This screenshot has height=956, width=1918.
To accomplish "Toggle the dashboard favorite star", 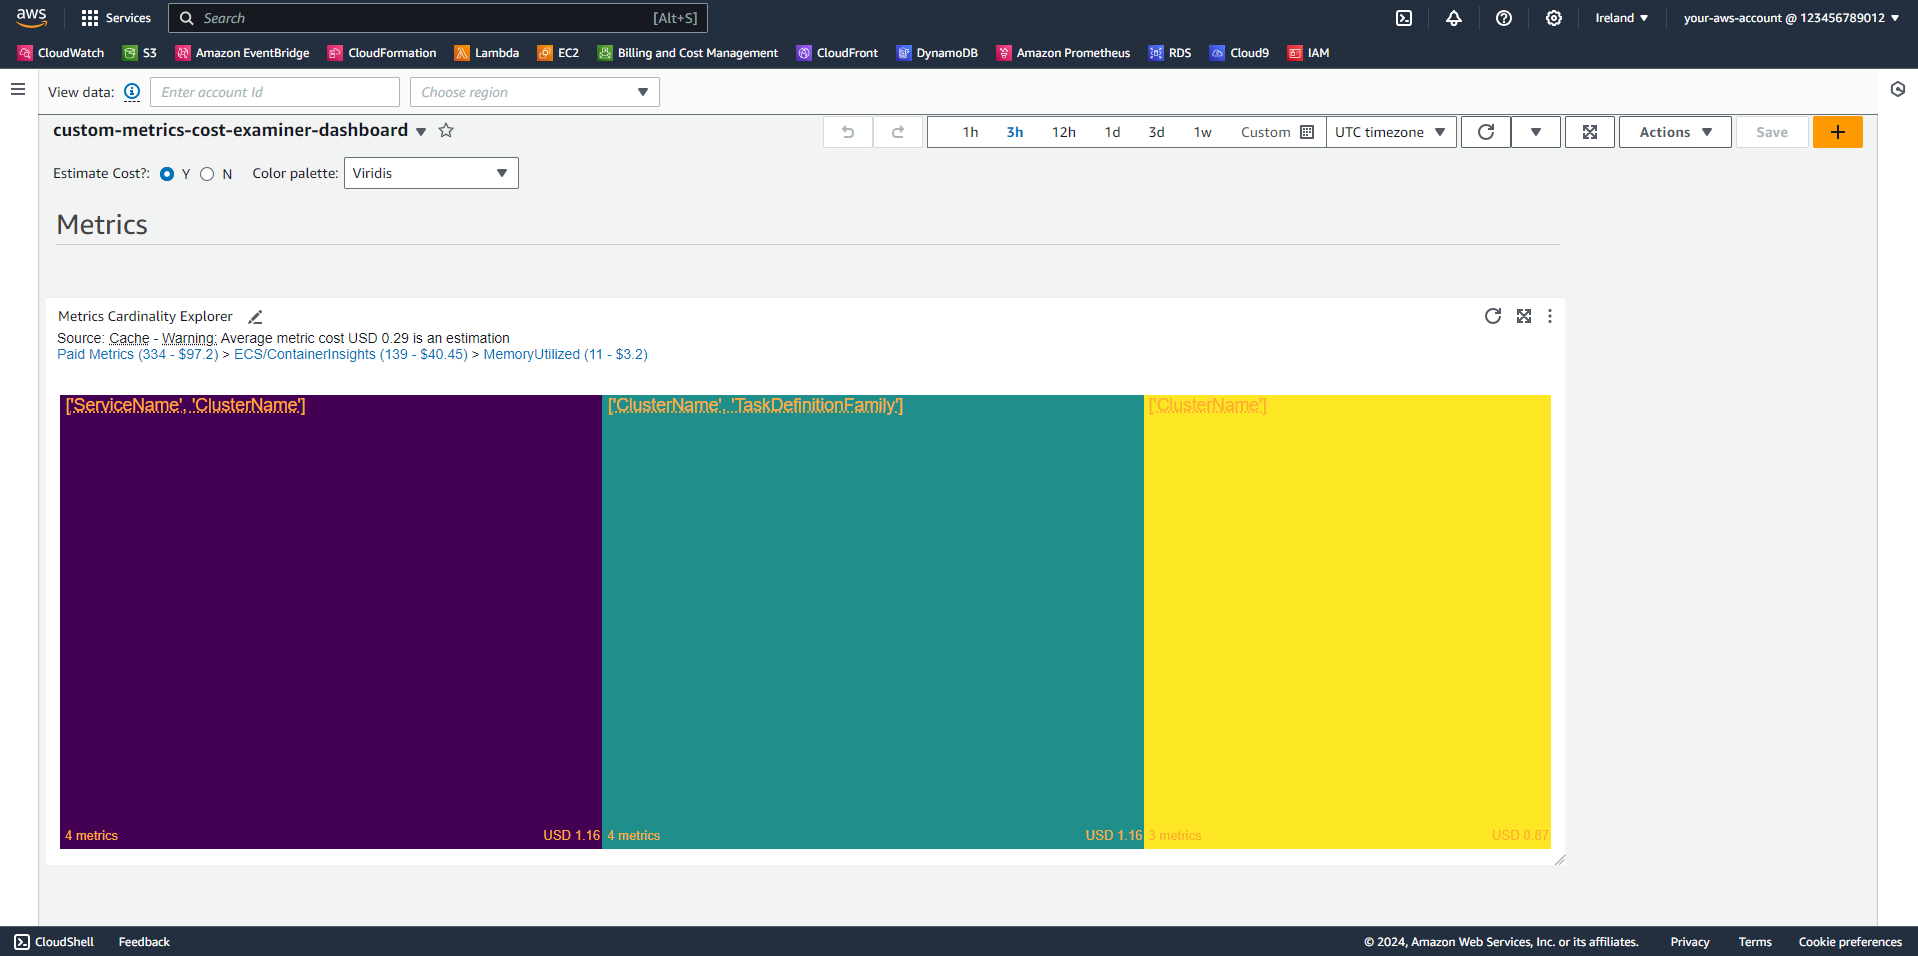I will [x=446, y=130].
